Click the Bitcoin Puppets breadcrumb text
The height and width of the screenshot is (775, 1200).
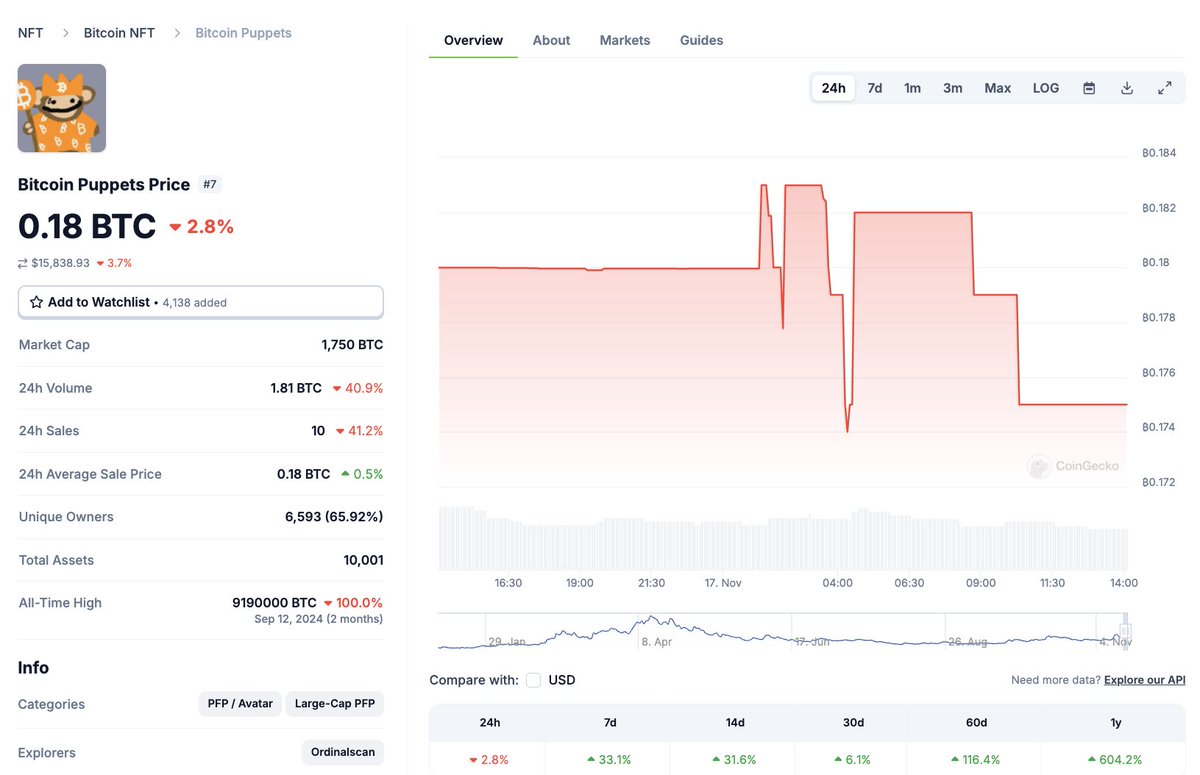click(243, 33)
